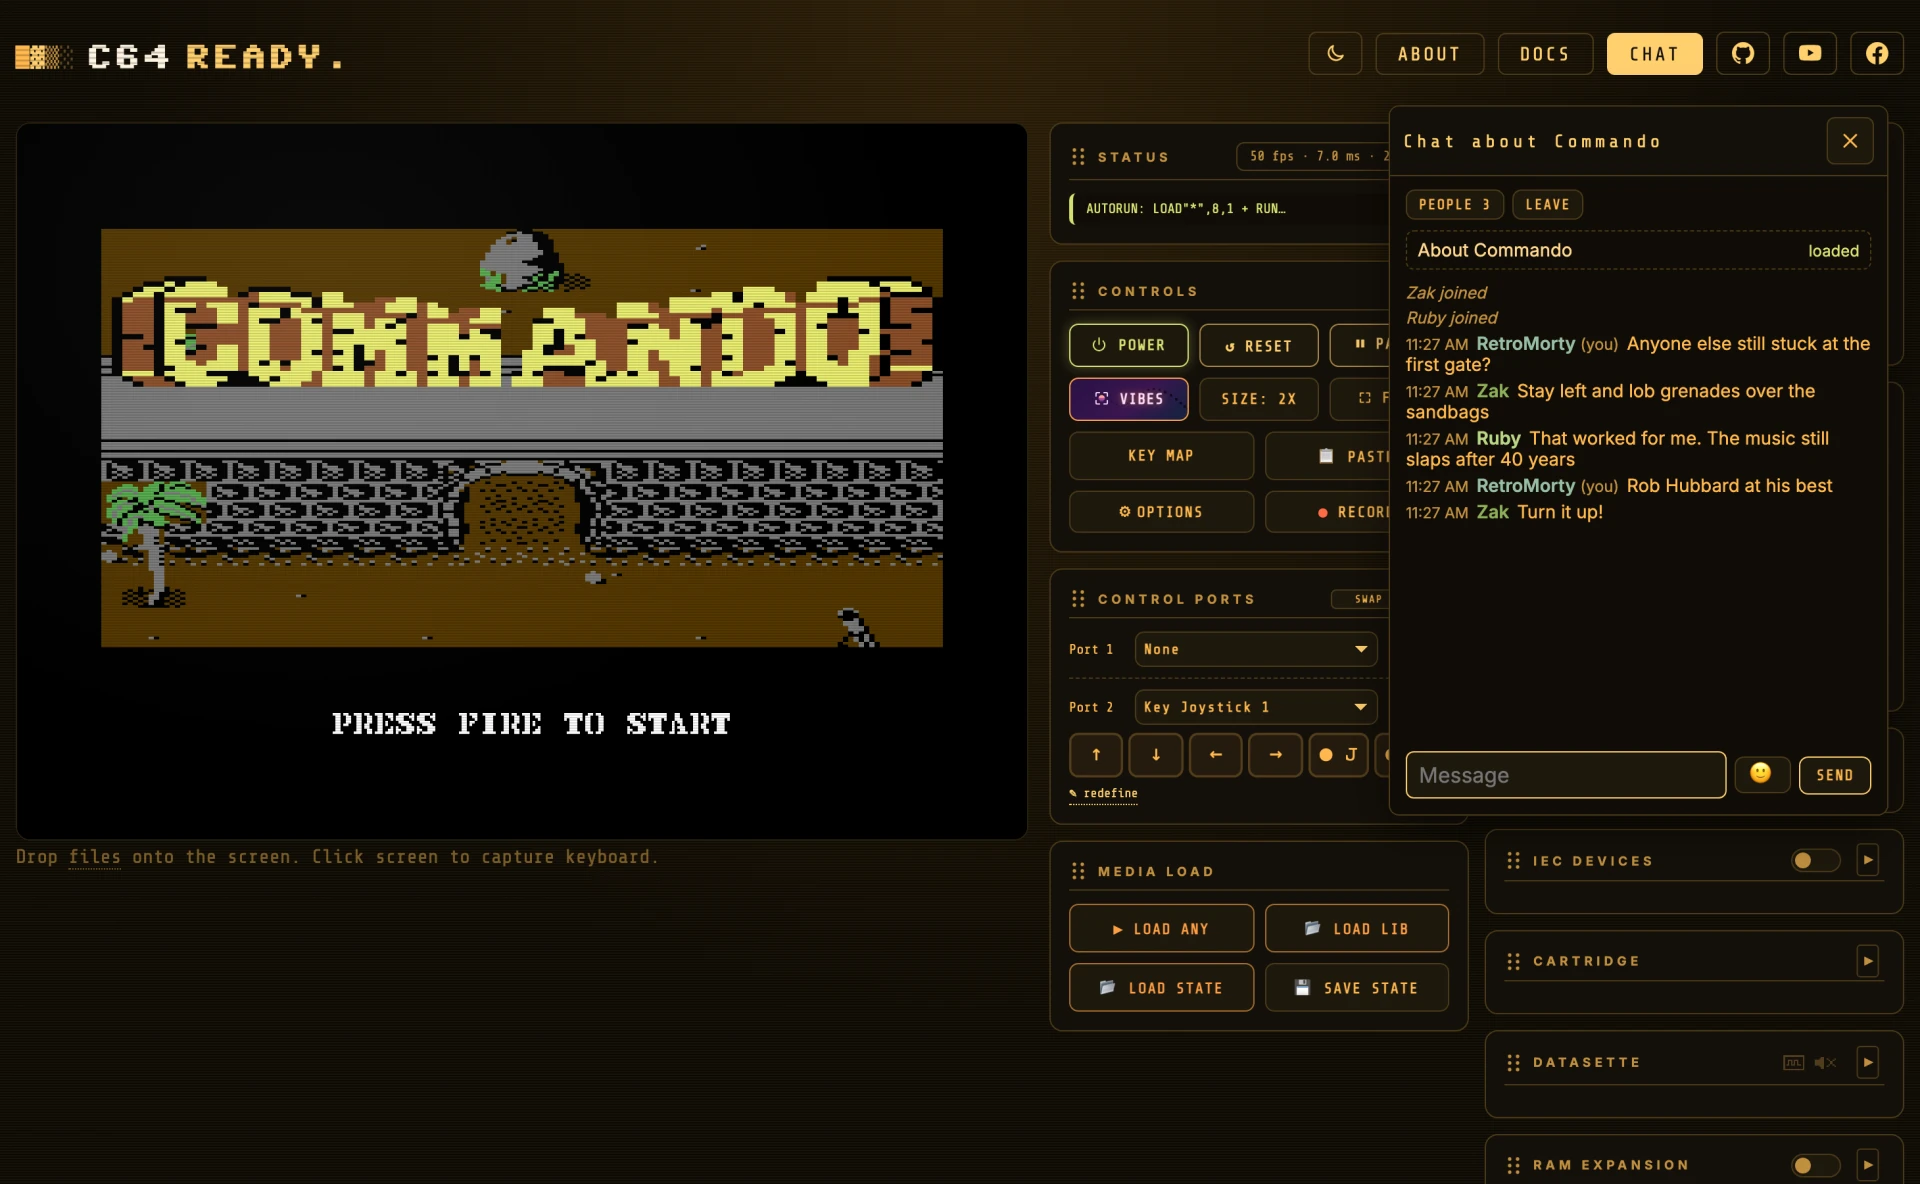Click joystick left arrow key
Viewport: 1920px width, 1184px height.
tap(1216, 755)
